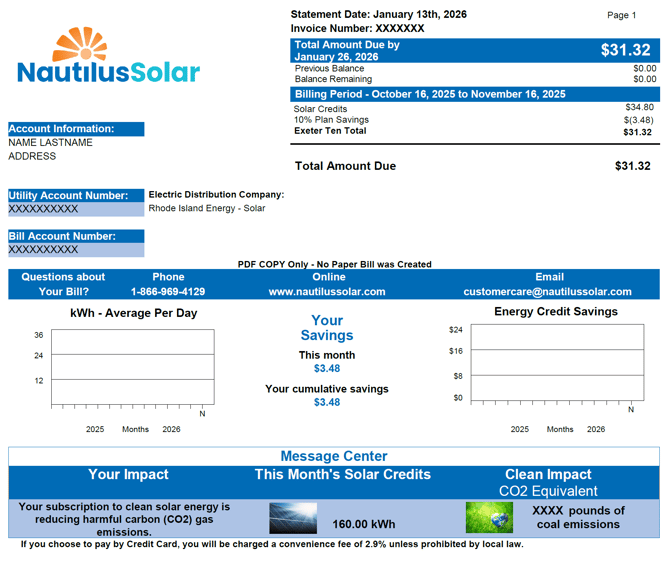Image resolution: width=670 pixels, height=565 pixels.
Task: Click the Previous Balance $0.00 value
Action: [645, 68]
